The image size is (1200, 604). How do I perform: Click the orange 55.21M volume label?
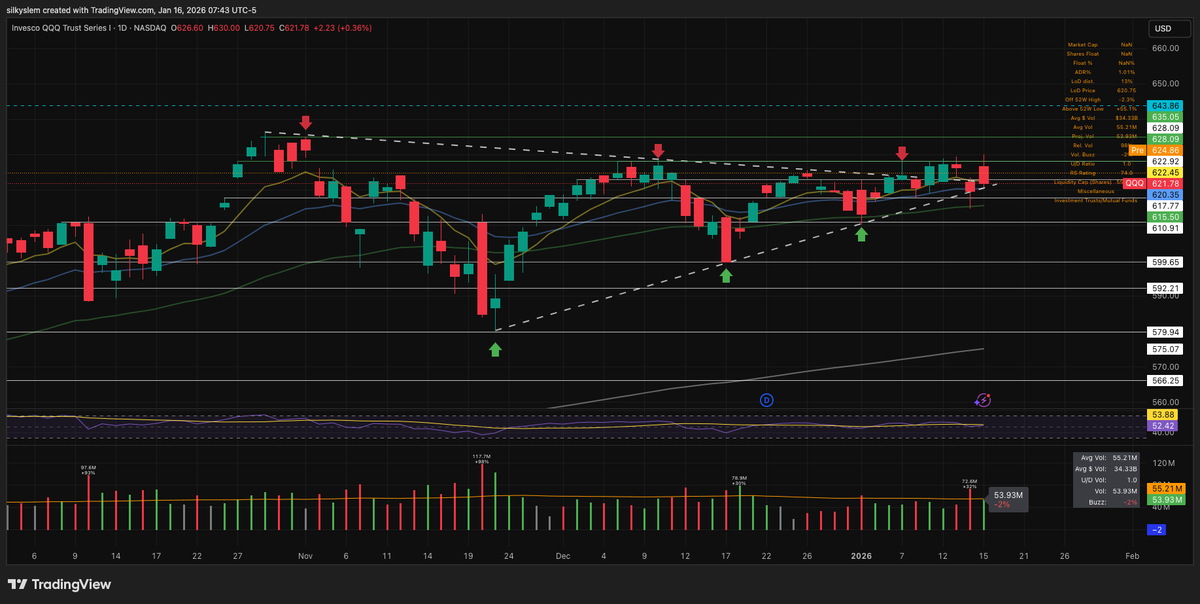point(1167,488)
